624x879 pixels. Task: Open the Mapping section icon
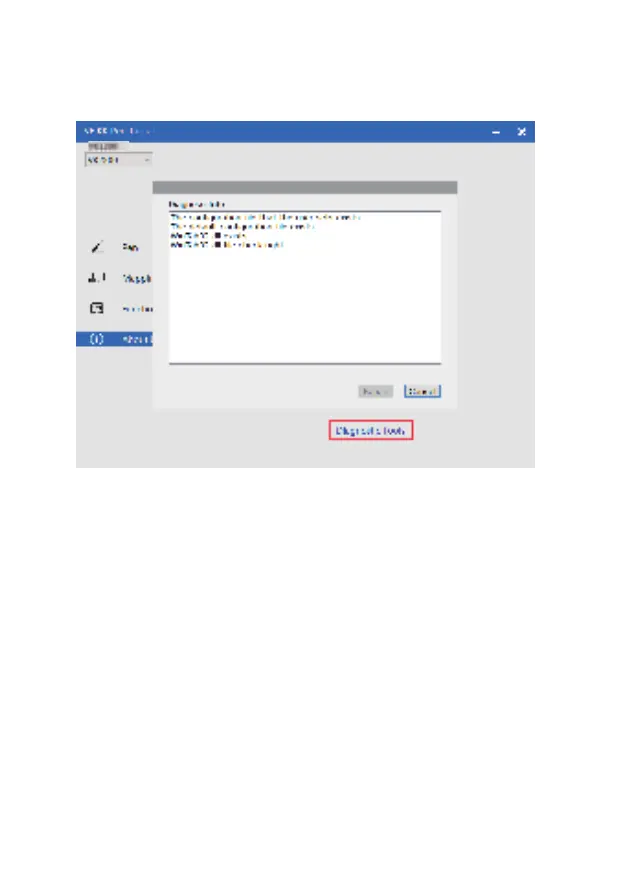97,277
